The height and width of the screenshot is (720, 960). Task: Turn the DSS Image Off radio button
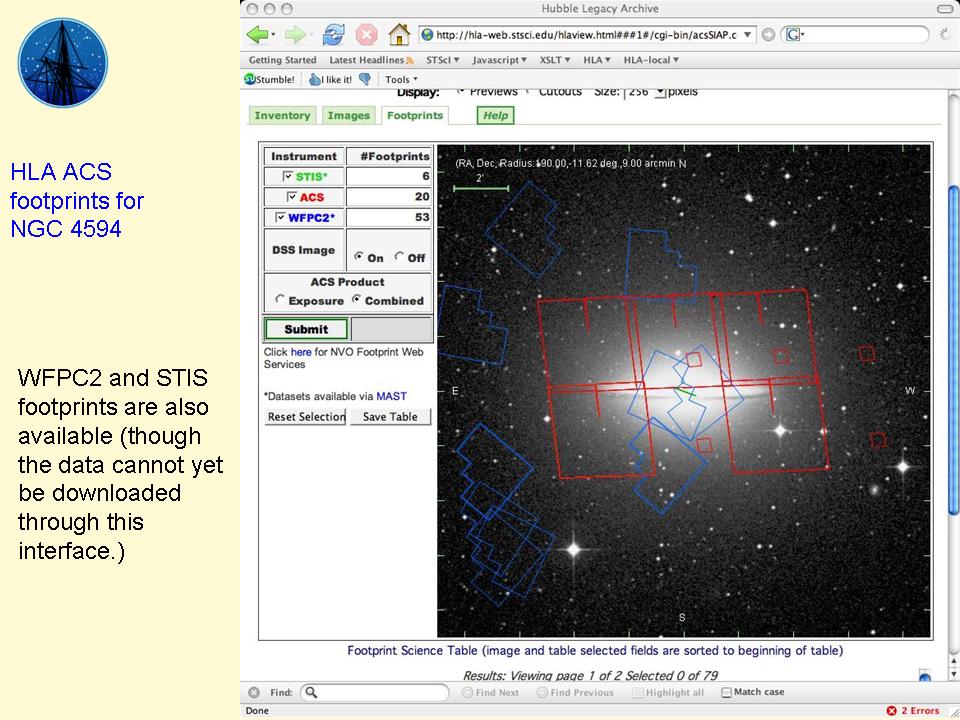point(398,258)
